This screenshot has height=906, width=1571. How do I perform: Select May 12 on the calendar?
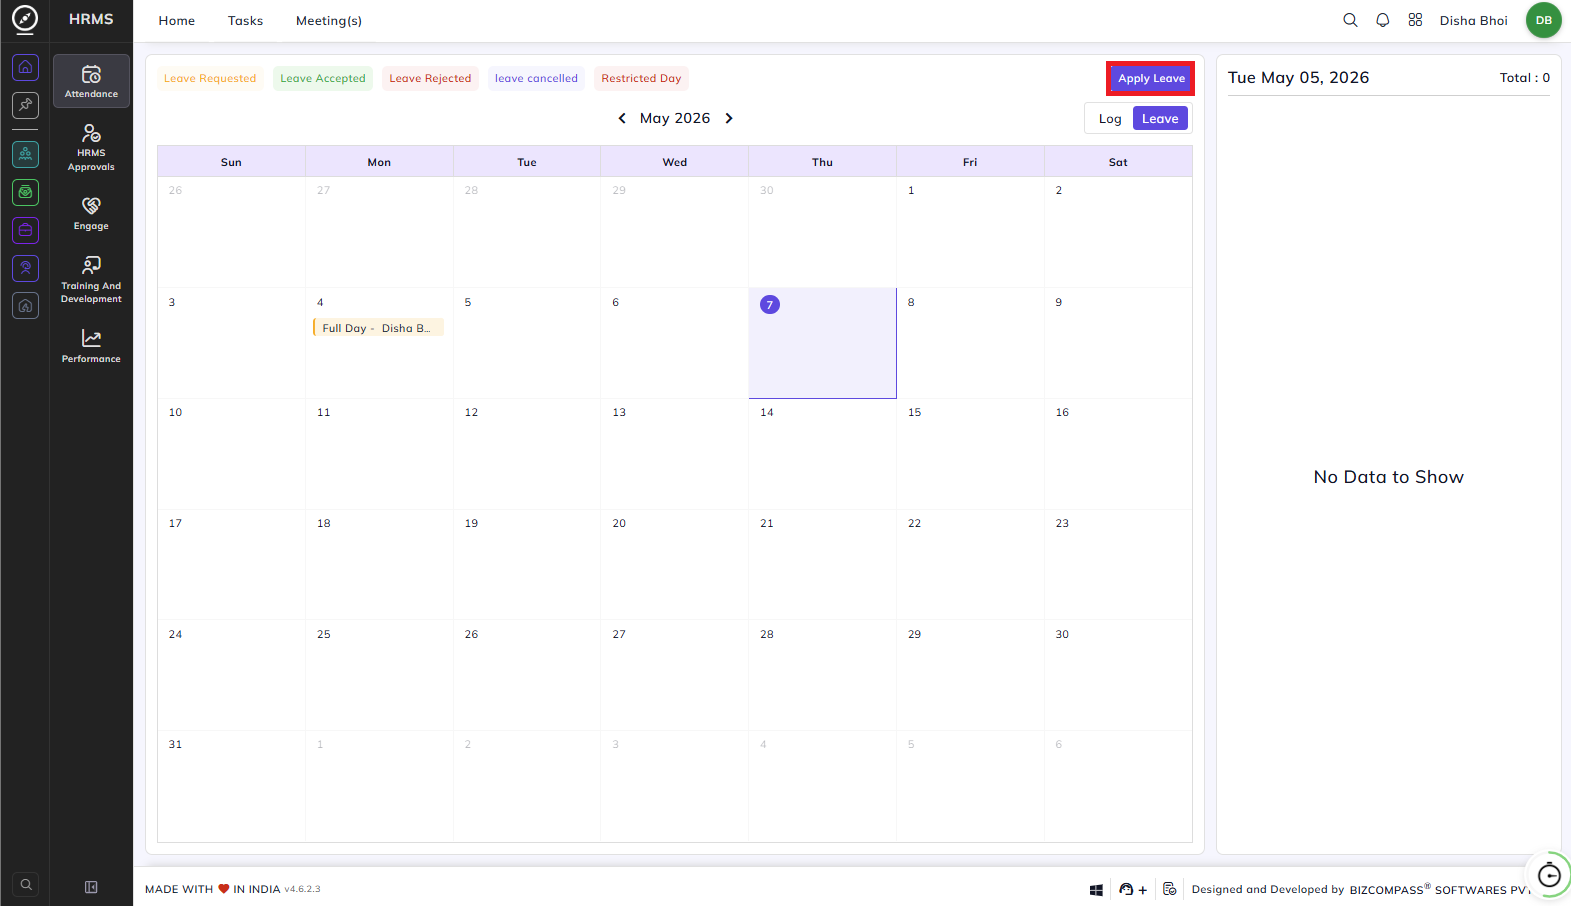pyautogui.click(x=527, y=454)
